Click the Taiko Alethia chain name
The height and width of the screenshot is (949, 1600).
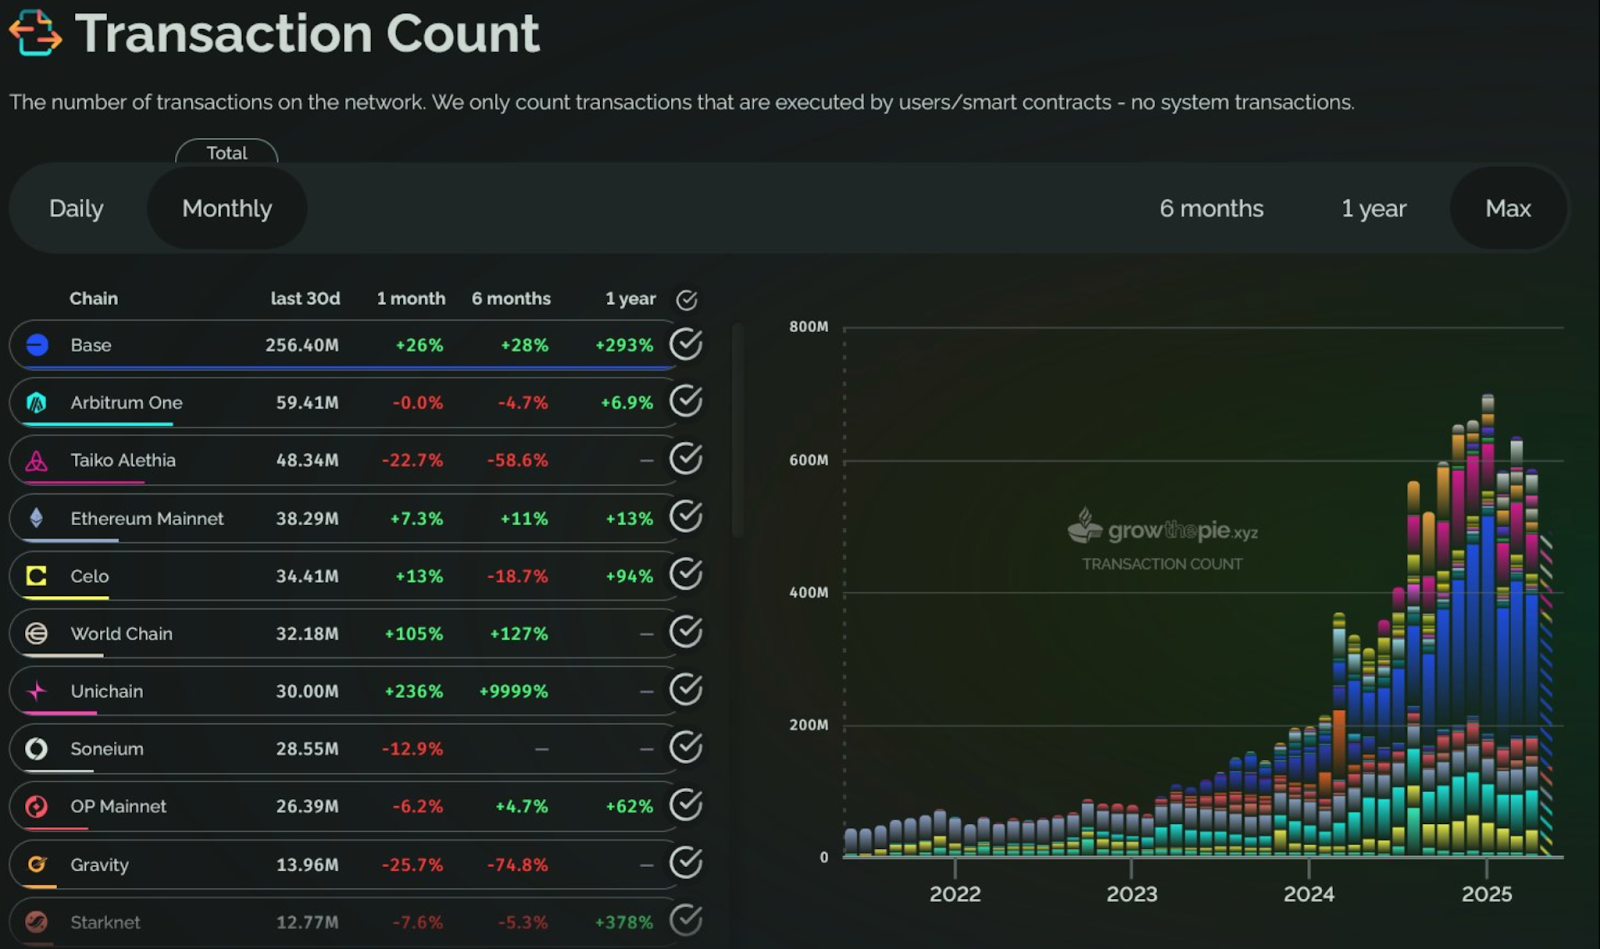click(123, 460)
